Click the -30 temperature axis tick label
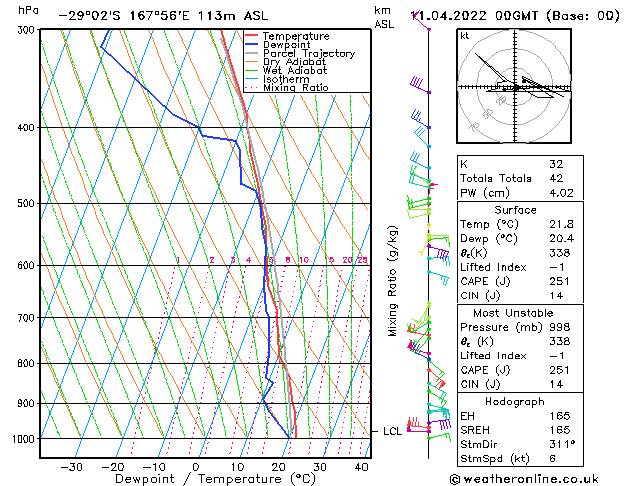Viewport: 629px width, 486px height. [x=71, y=467]
